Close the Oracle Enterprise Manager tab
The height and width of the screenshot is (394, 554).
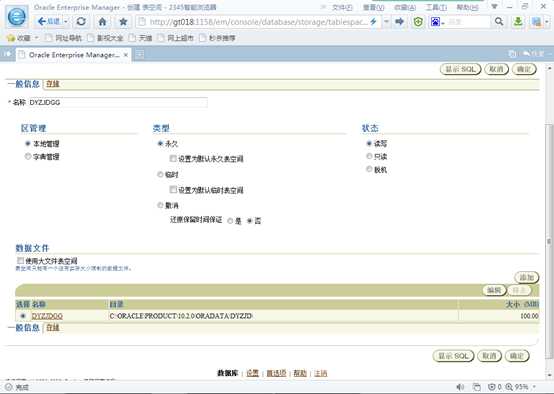pos(126,55)
